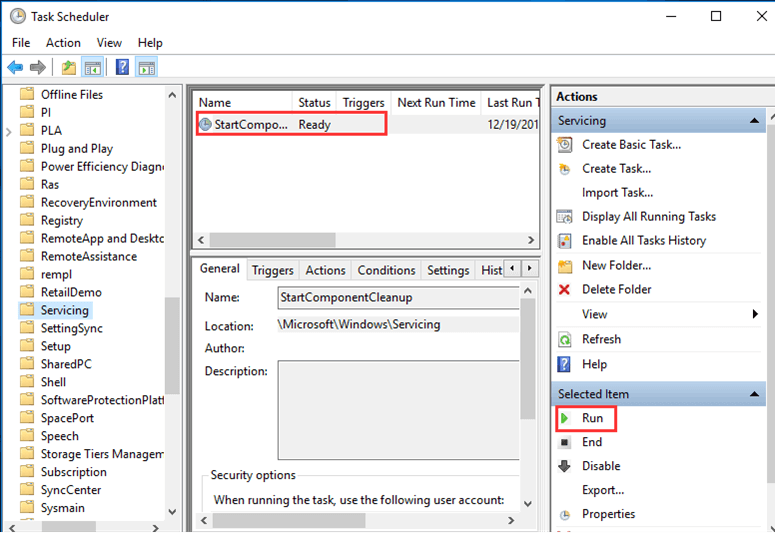Collapse the Selected Item actions section
This screenshot has width=775, height=533.
[x=754, y=394]
